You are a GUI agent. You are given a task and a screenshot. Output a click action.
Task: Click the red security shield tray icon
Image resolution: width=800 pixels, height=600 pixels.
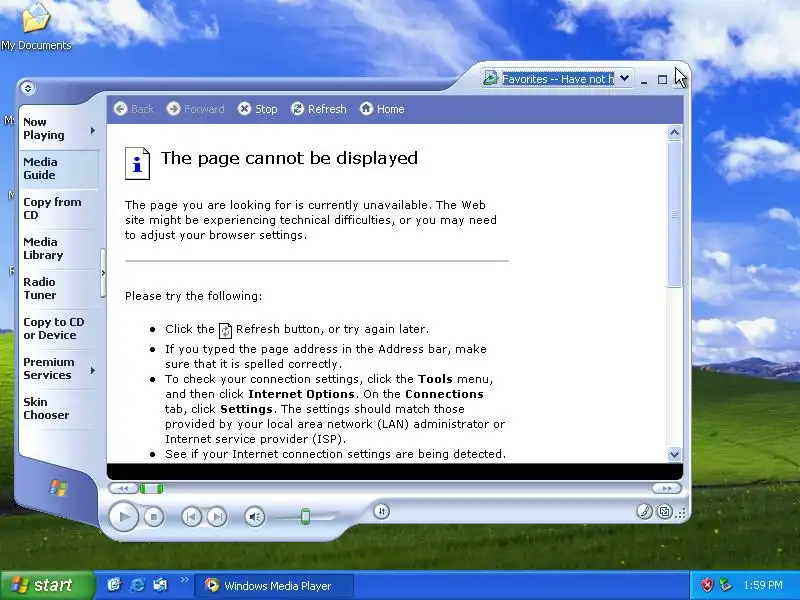click(x=707, y=585)
